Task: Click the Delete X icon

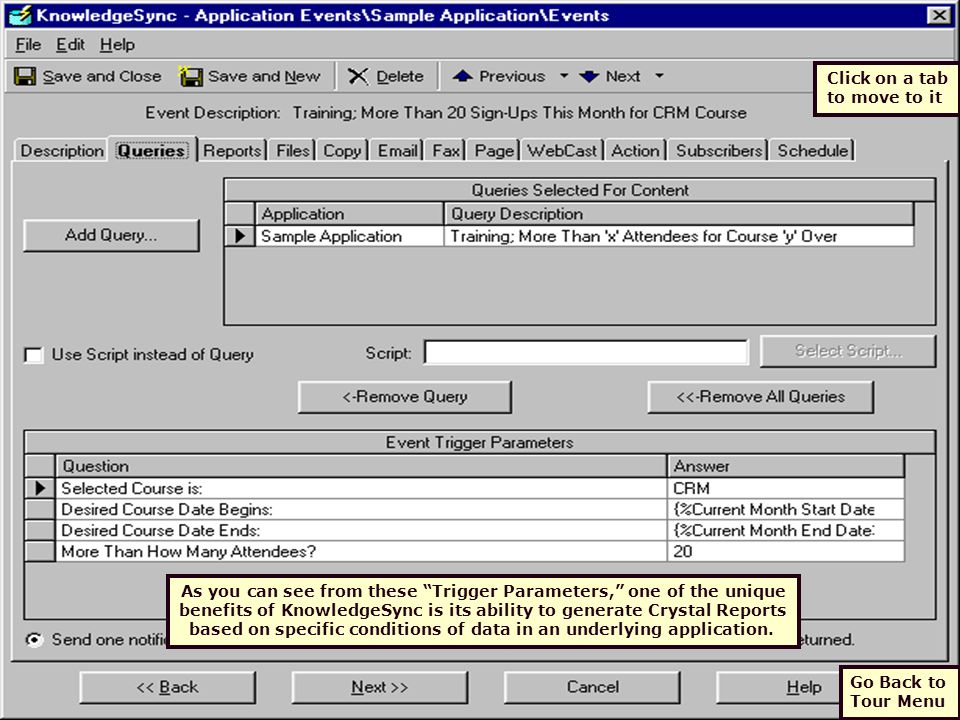Action: pyautogui.click(x=358, y=77)
